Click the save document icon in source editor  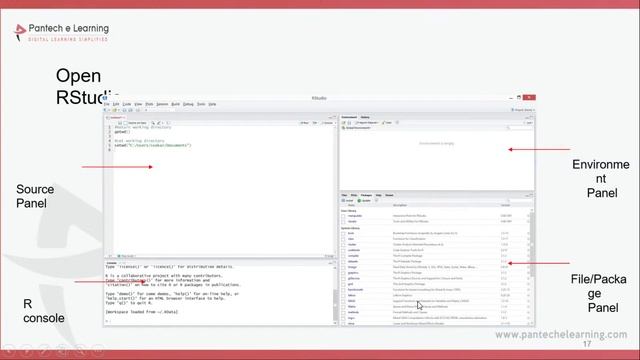pyautogui.click(x=120, y=123)
